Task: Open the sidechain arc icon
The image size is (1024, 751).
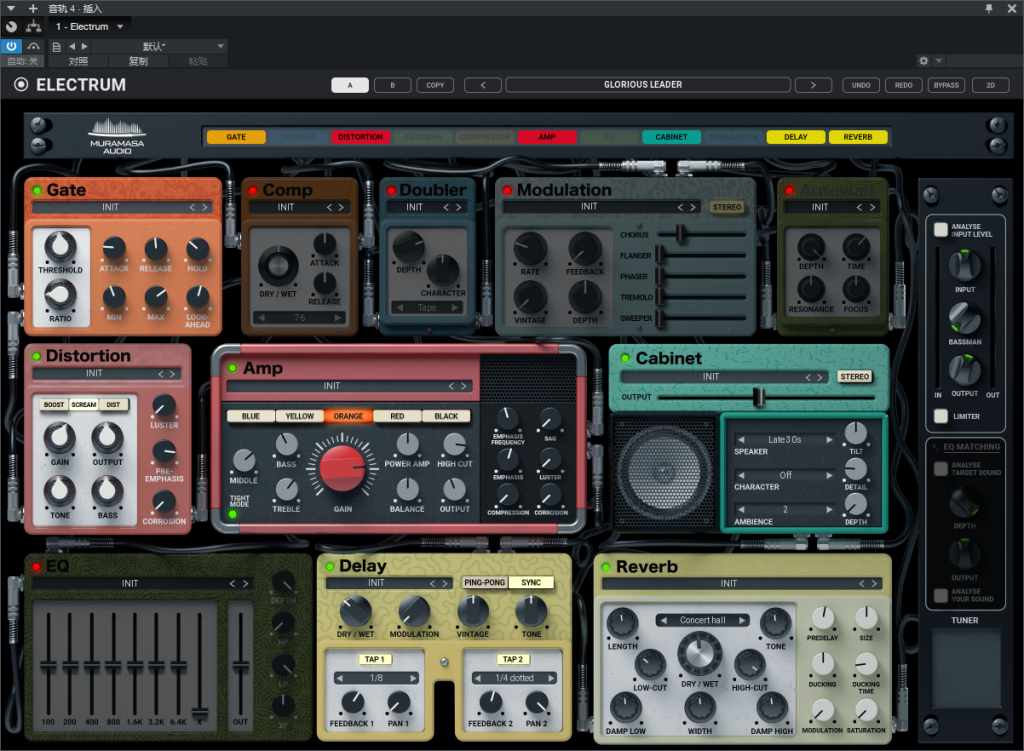Action: 33,46
